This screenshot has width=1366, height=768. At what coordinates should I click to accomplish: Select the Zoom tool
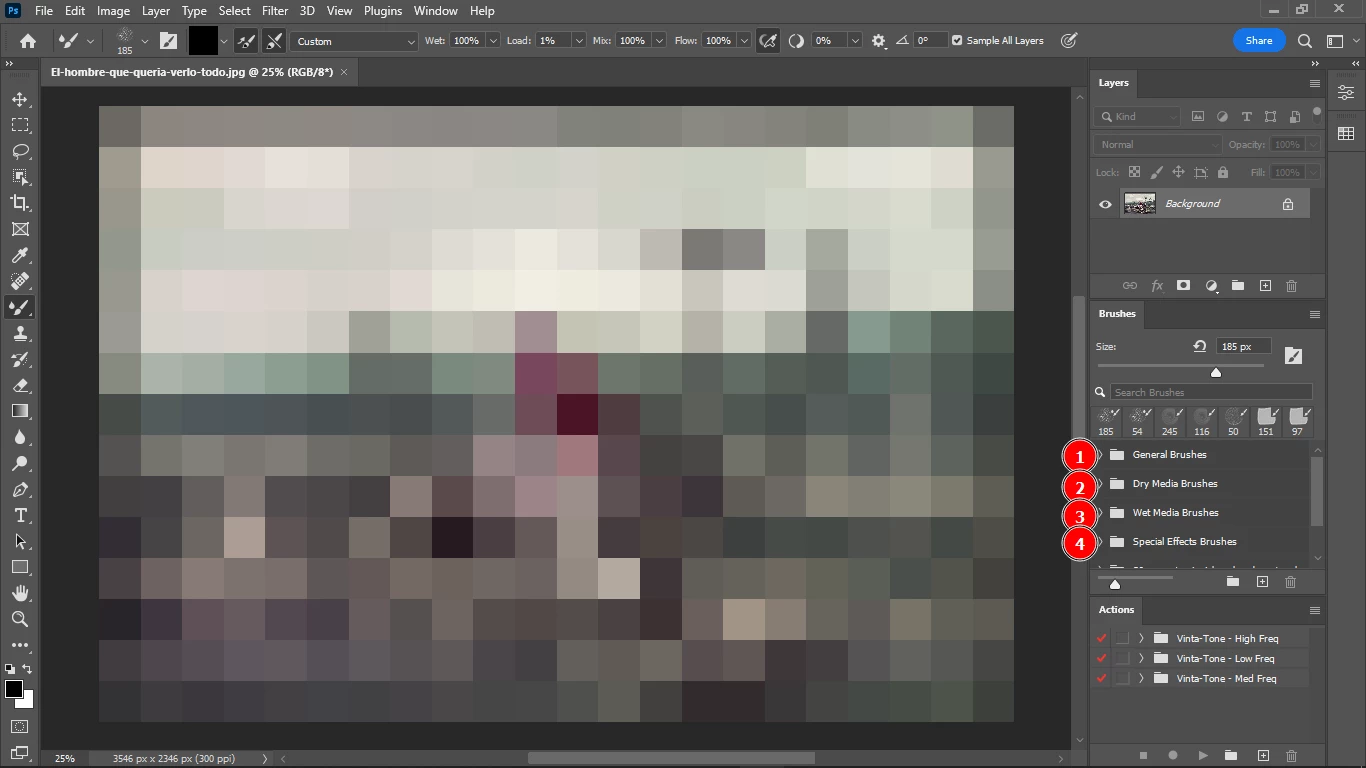click(x=20, y=619)
